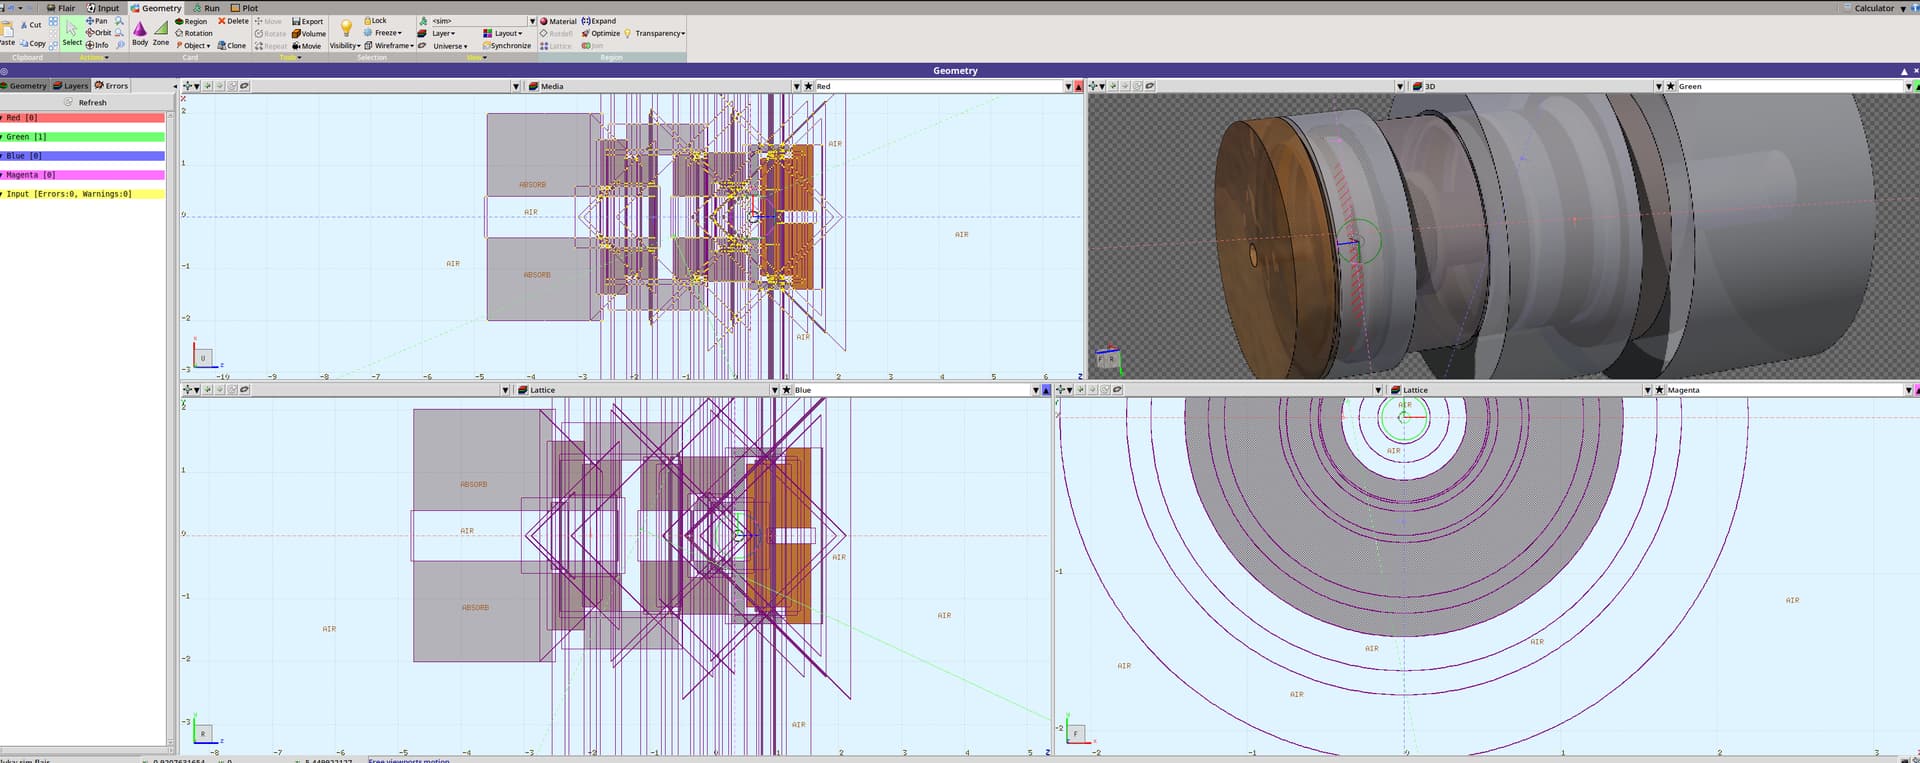This screenshot has height=763, width=1920.
Task: Open the Errors side panel tab
Action: [111, 86]
